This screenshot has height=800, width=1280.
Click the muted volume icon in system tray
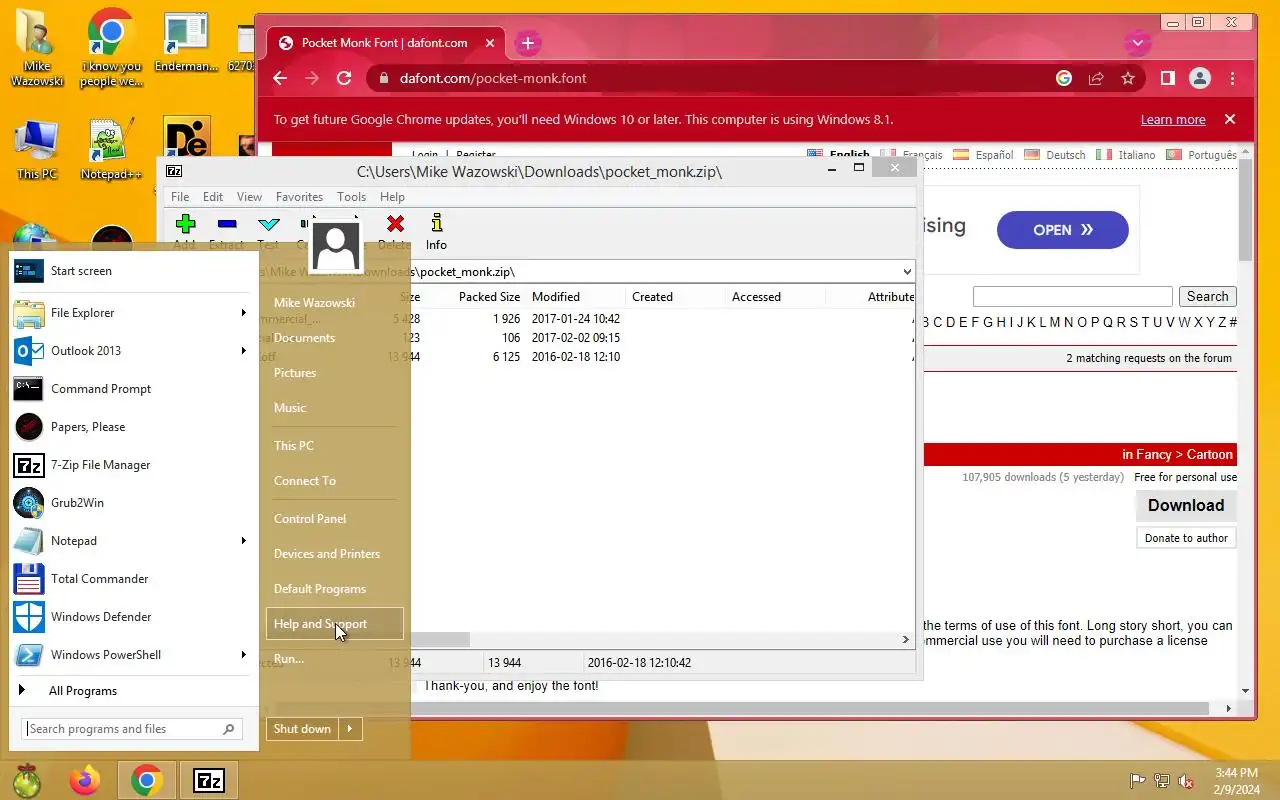tap(1185, 781)
